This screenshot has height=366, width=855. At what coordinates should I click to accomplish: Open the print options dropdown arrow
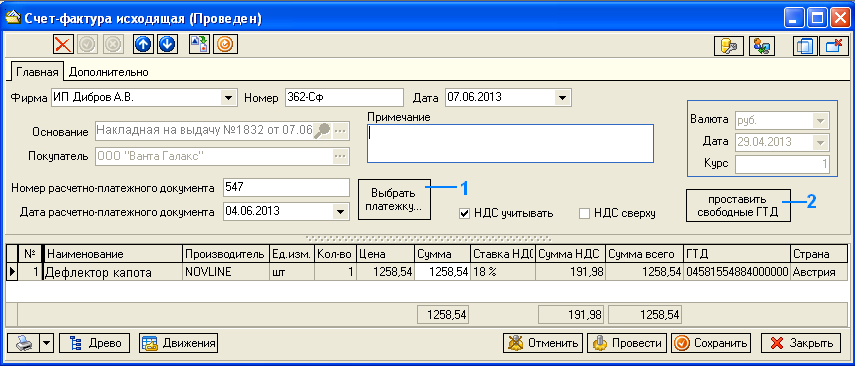pos(47,343)
